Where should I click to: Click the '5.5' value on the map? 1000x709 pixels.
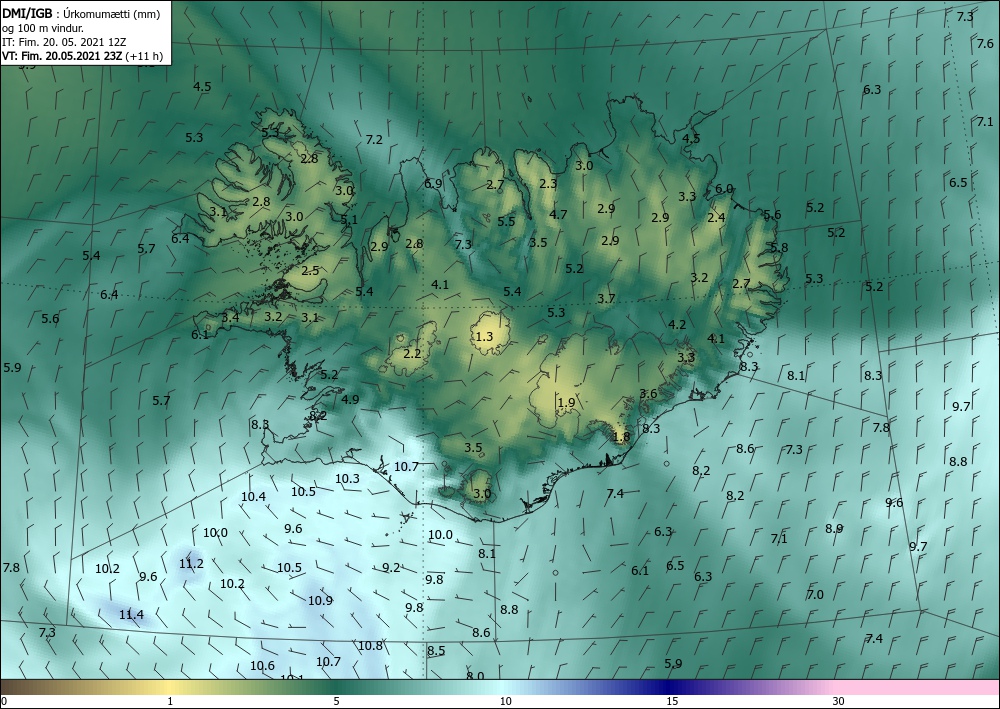[x=506, y=222]
